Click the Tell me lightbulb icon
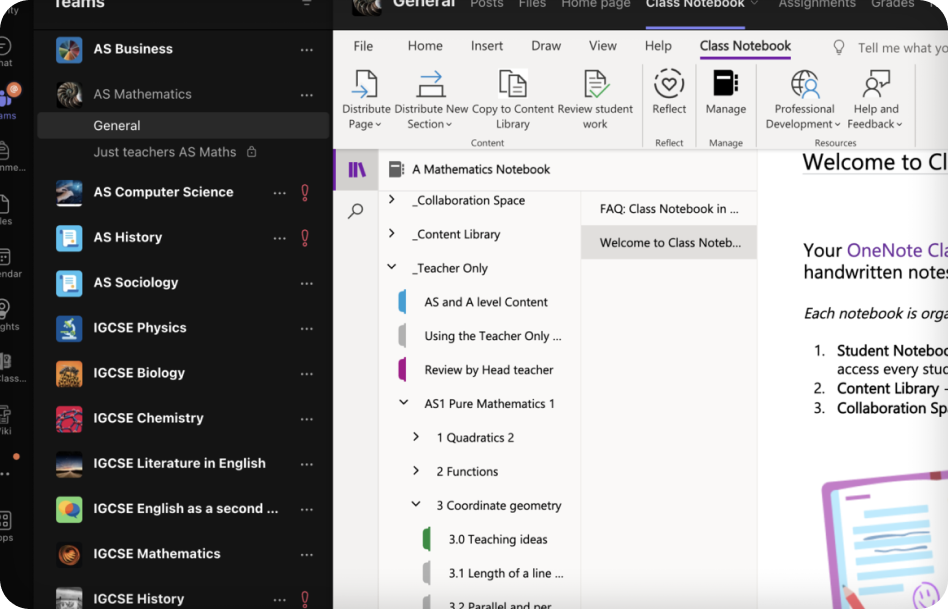Viewport: 948px width, 609px height. click(x=839, y=47)
